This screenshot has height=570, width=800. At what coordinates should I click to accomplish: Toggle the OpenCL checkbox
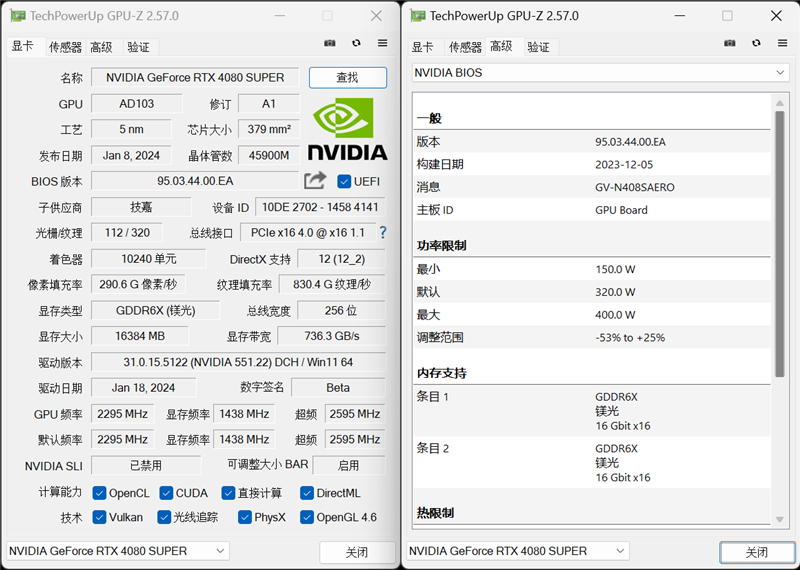click(x=99, y=493)
